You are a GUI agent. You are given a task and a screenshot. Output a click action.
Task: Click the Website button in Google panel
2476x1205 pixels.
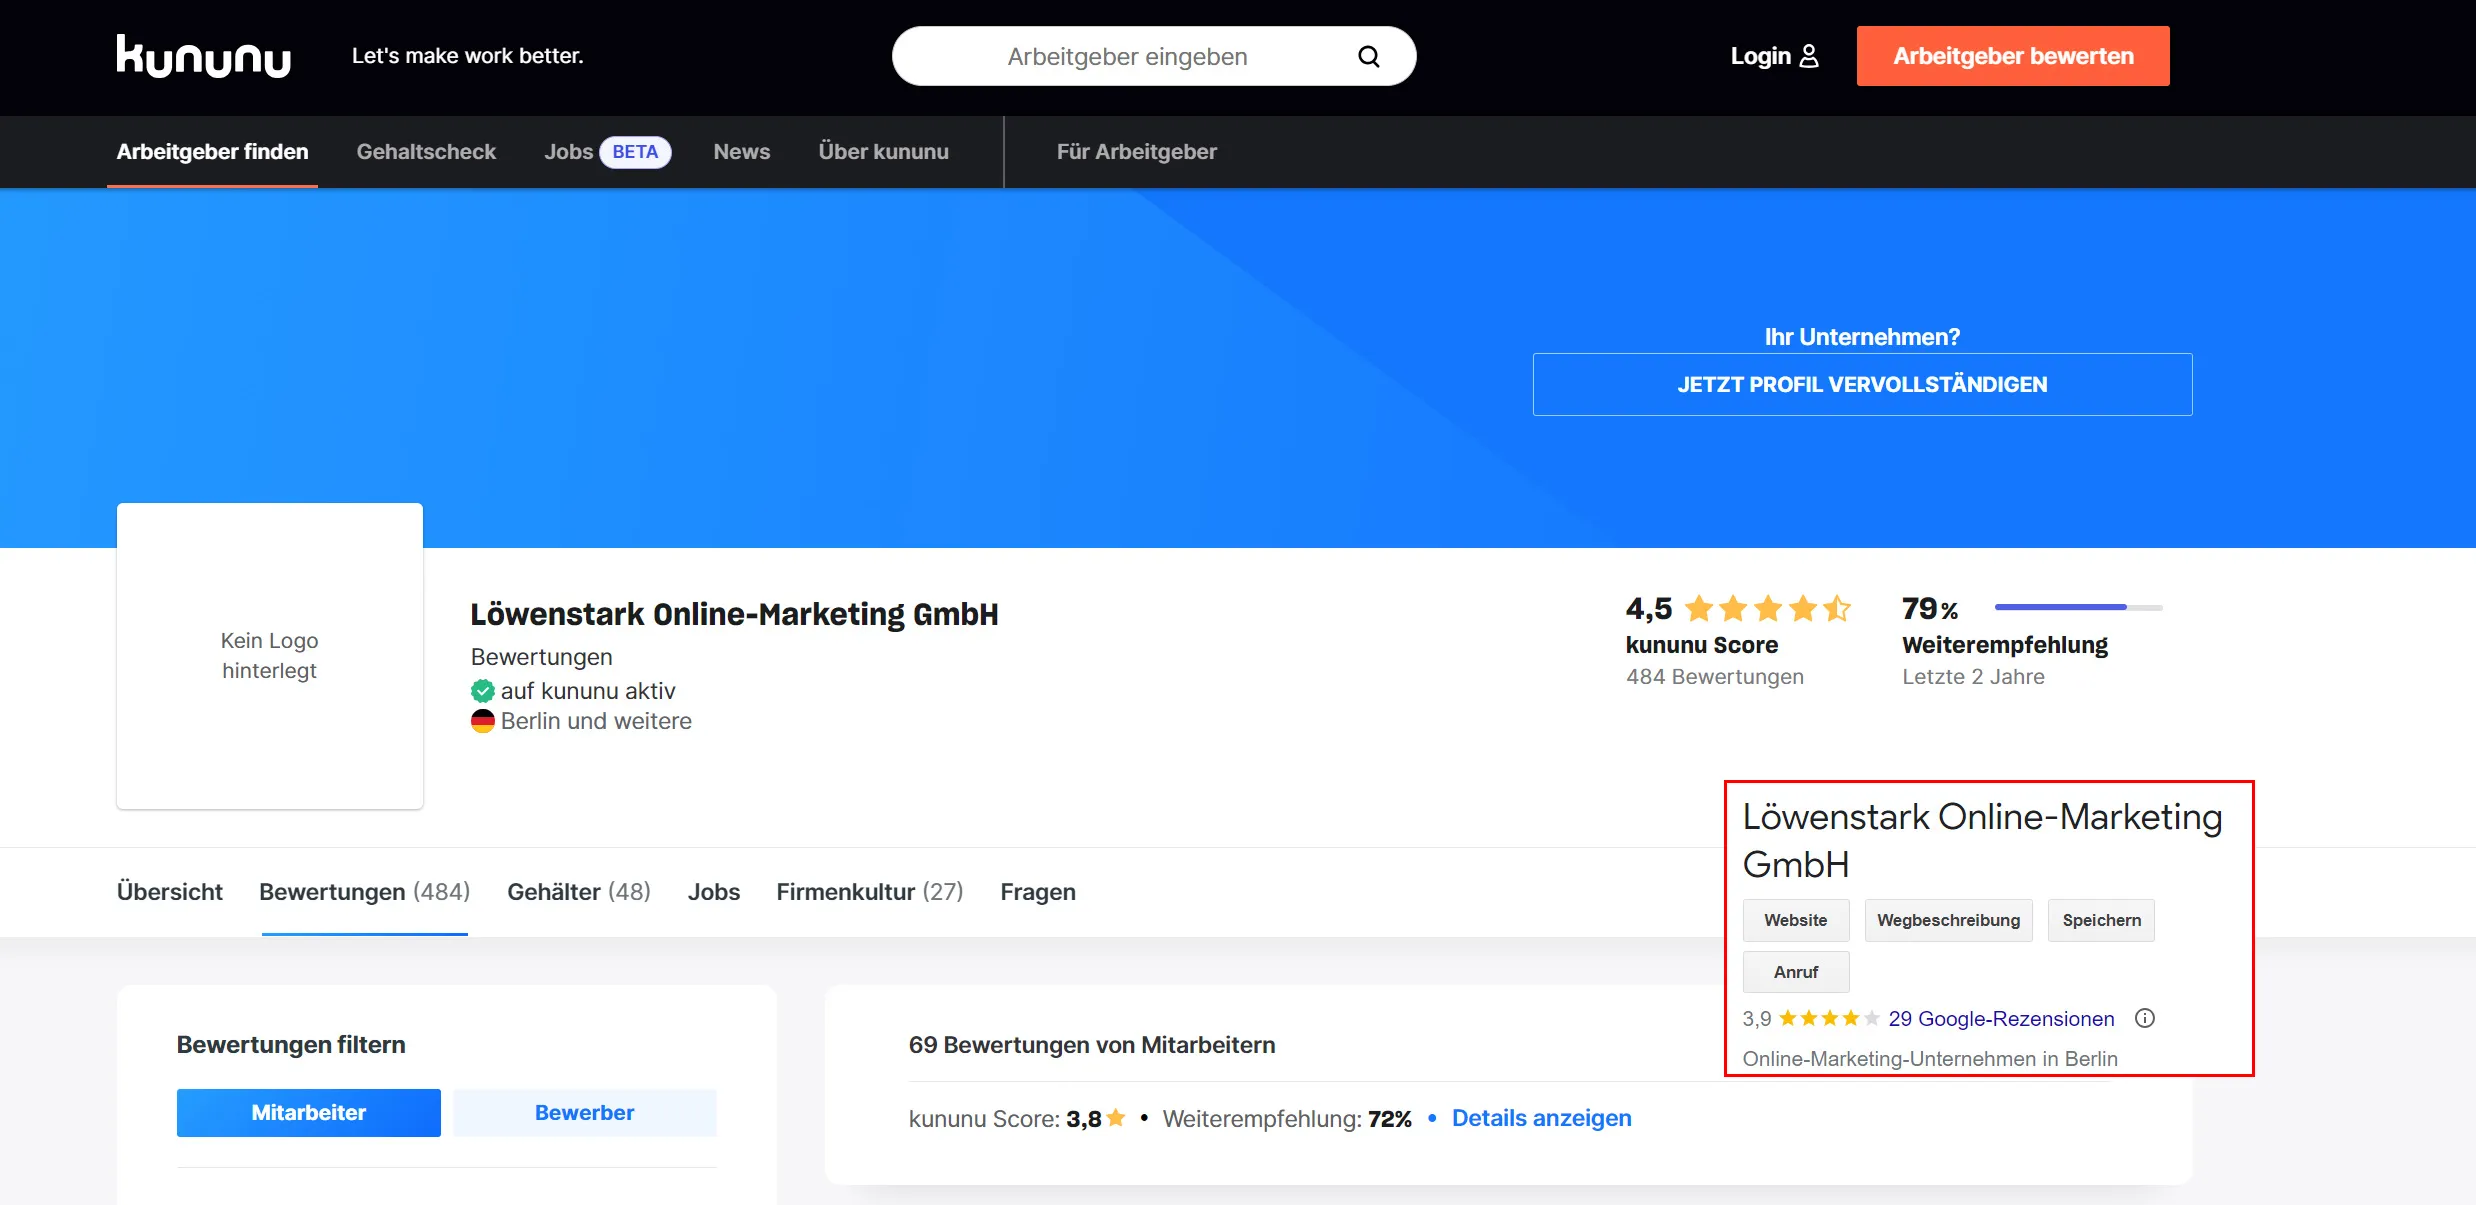[1796, 920]
